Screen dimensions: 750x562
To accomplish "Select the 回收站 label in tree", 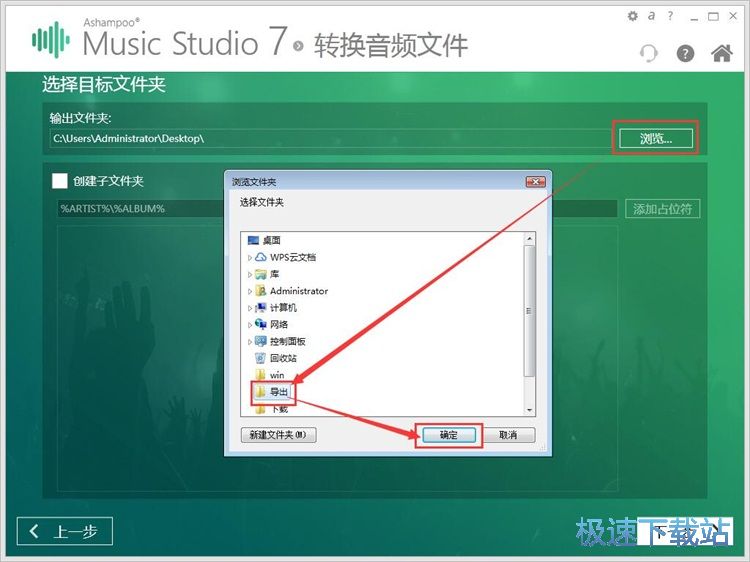I will point(283,358).
